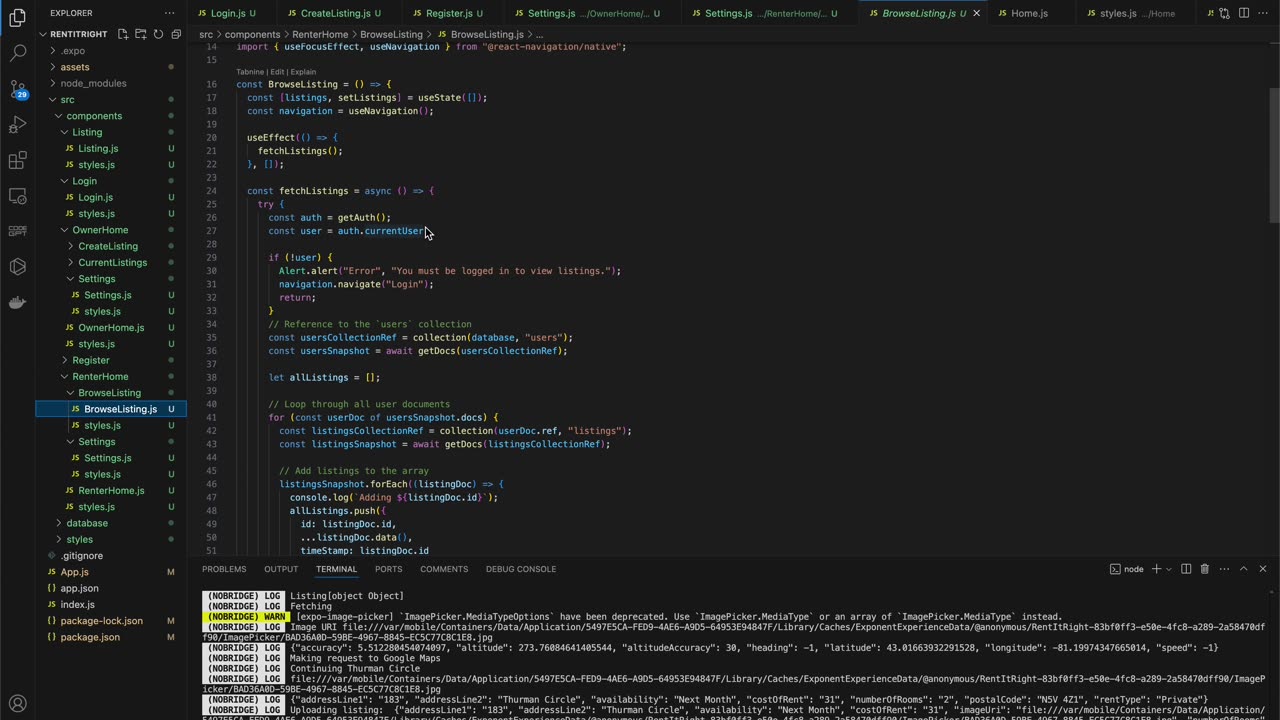
Task: Expand the Register folder
Action: 110,360
